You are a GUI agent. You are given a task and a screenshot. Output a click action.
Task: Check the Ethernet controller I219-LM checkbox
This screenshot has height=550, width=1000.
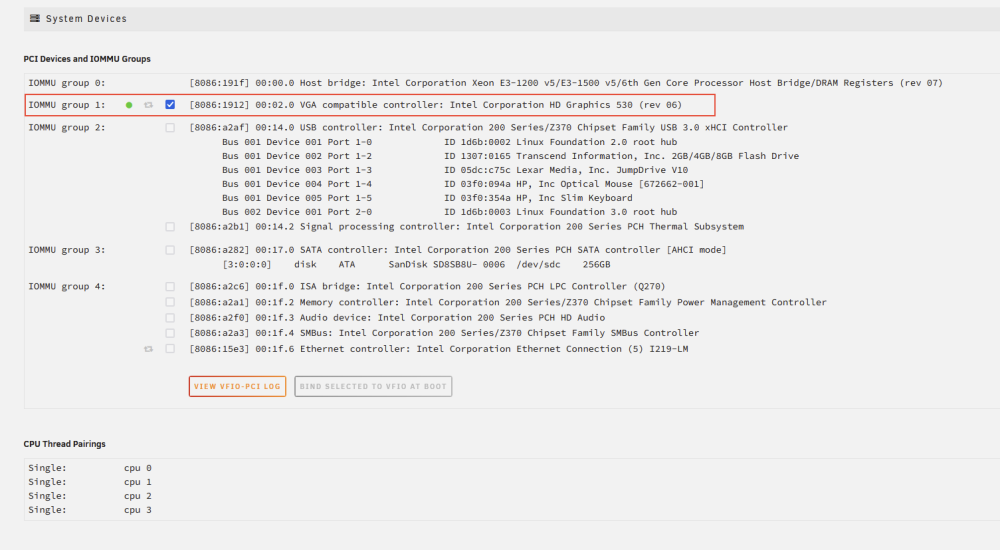(x=170, y=348)
